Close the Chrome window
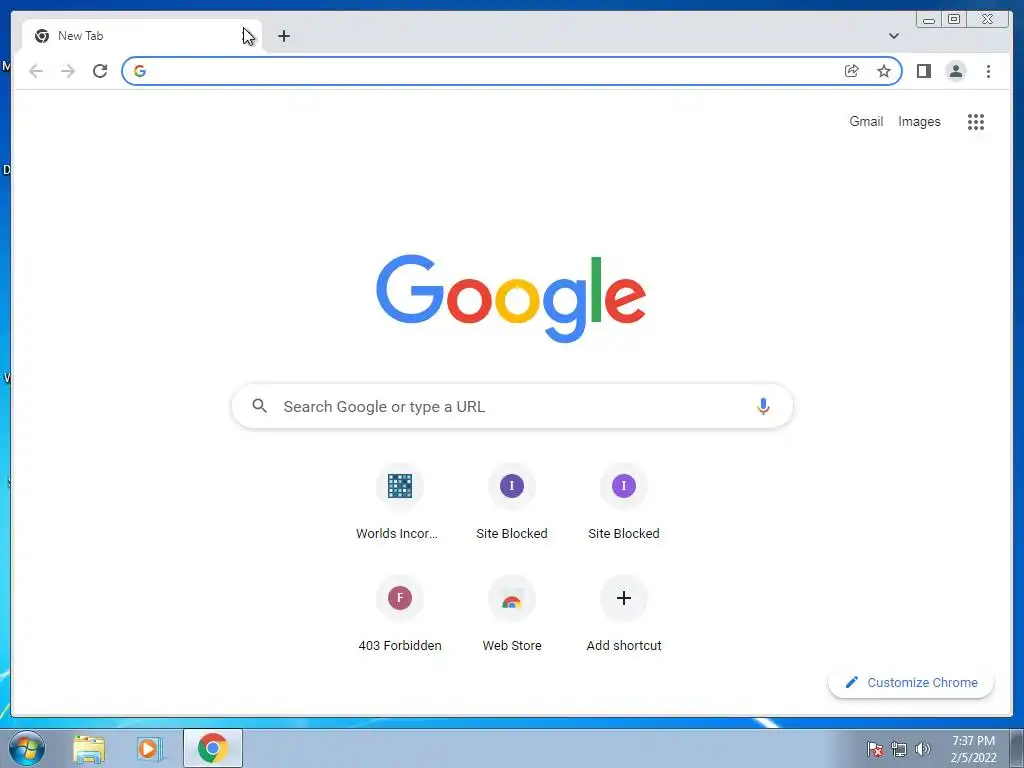1024x768 pixels. (988, 20)
